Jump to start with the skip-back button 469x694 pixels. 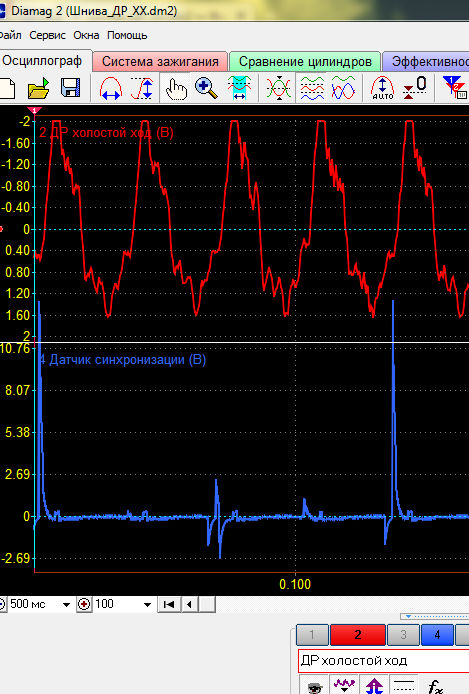169,604
